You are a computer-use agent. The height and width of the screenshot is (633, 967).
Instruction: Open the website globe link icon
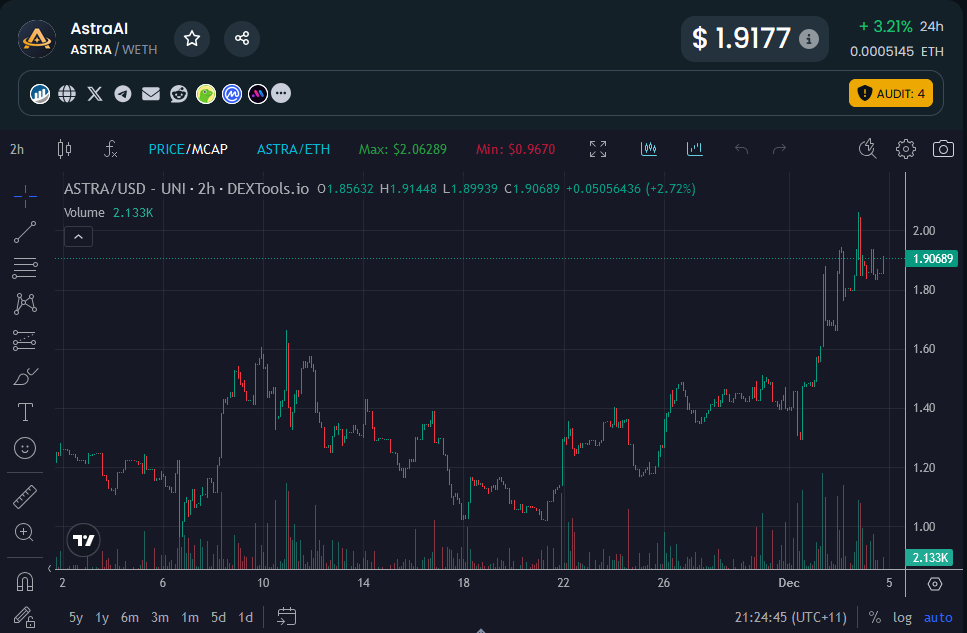pyautogui.click(x=67, y=94)
